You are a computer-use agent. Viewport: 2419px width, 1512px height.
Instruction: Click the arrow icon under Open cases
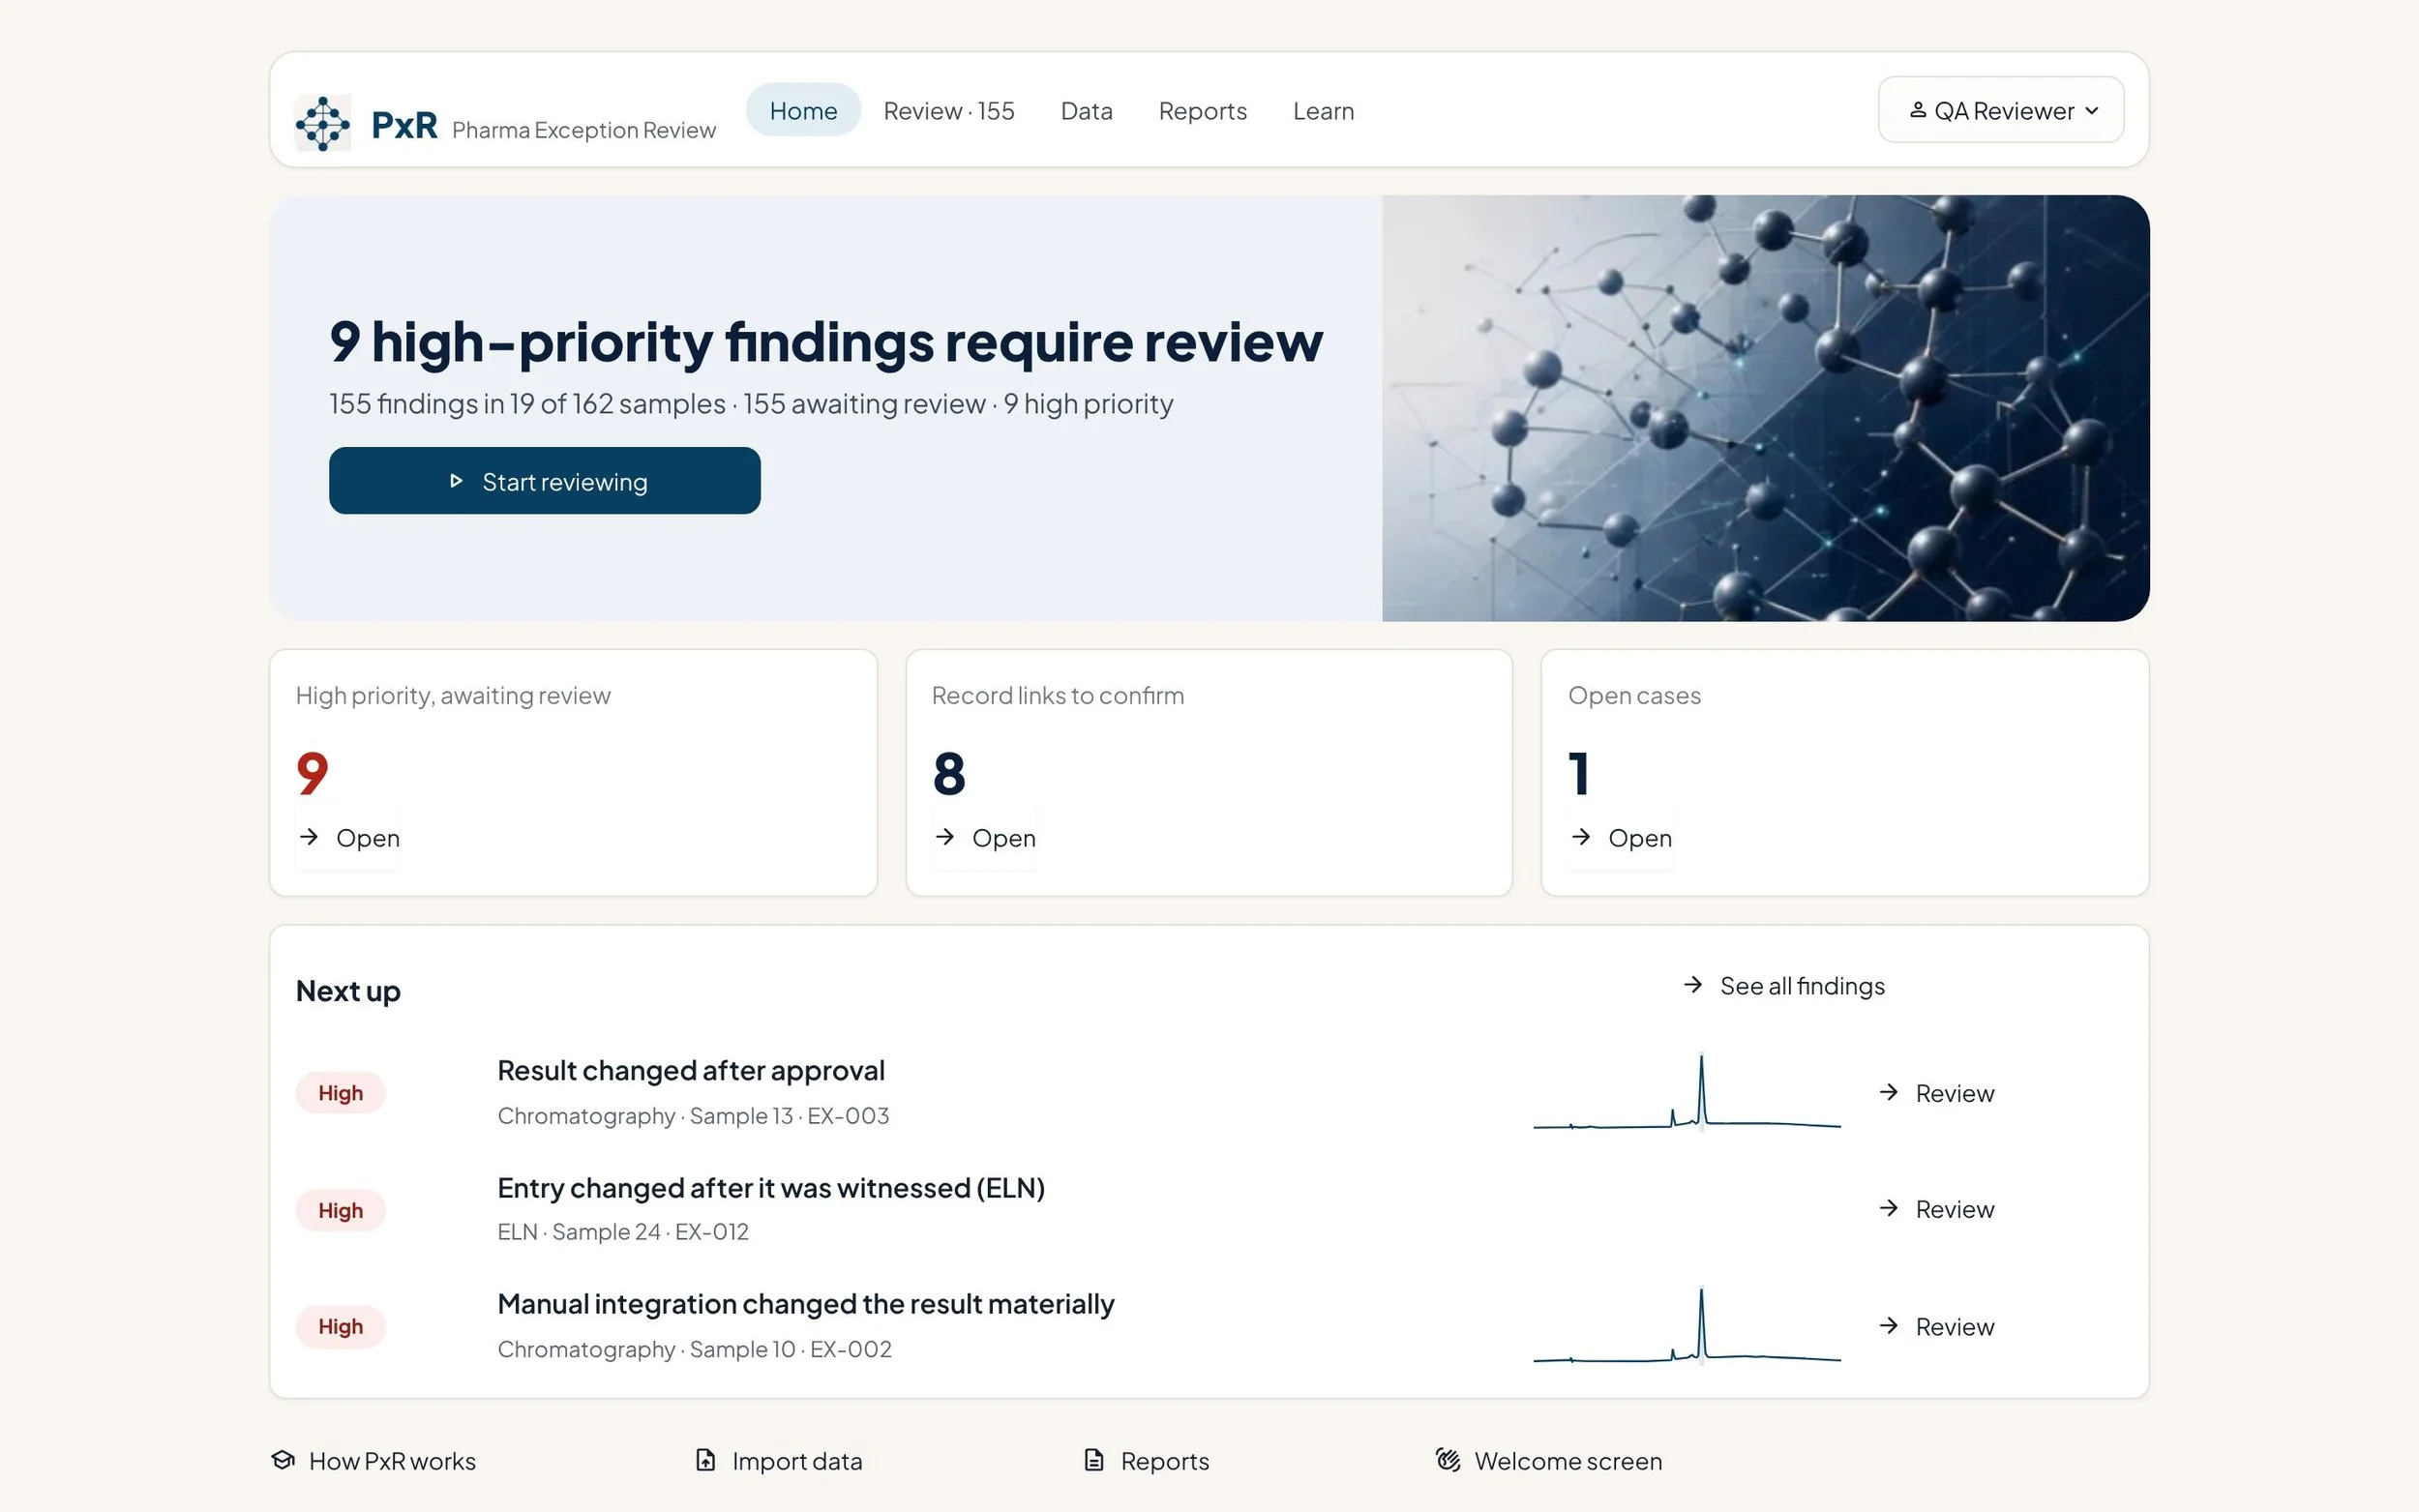click(x=1580, y=837)
